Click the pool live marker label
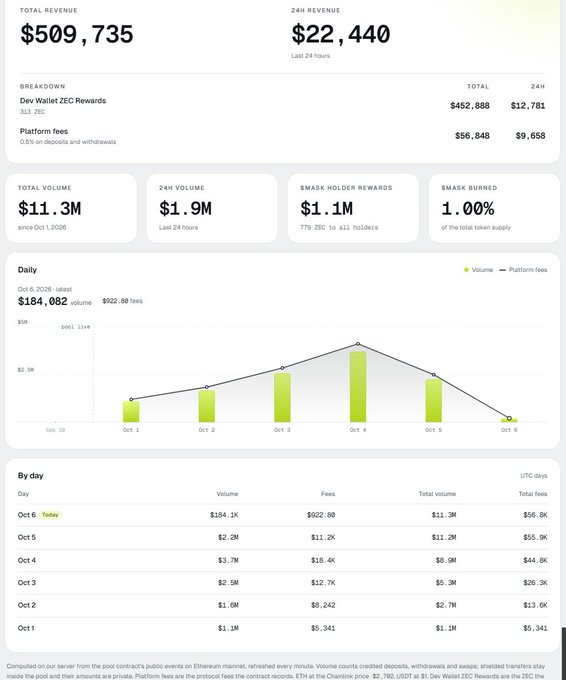The width and height of the screenshot is (566, 680). 75,327
